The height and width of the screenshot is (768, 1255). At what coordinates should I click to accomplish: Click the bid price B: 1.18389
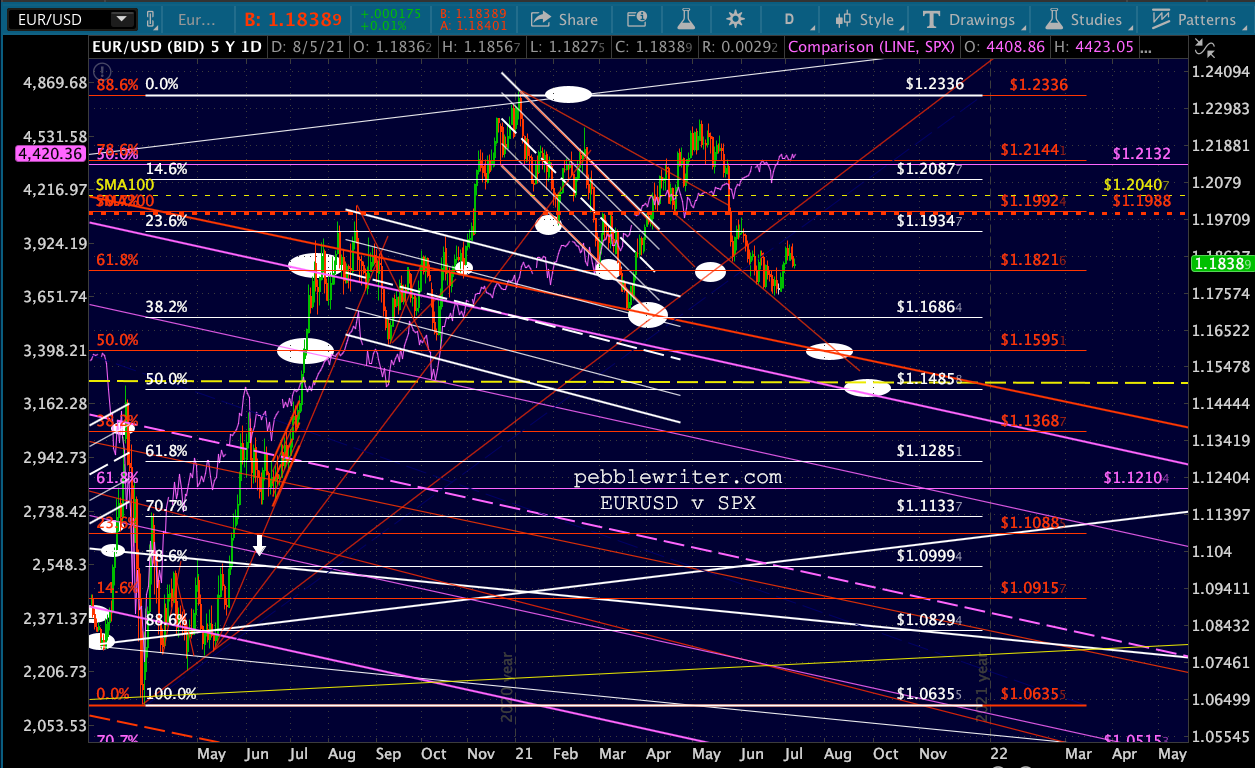coord(294,19)
